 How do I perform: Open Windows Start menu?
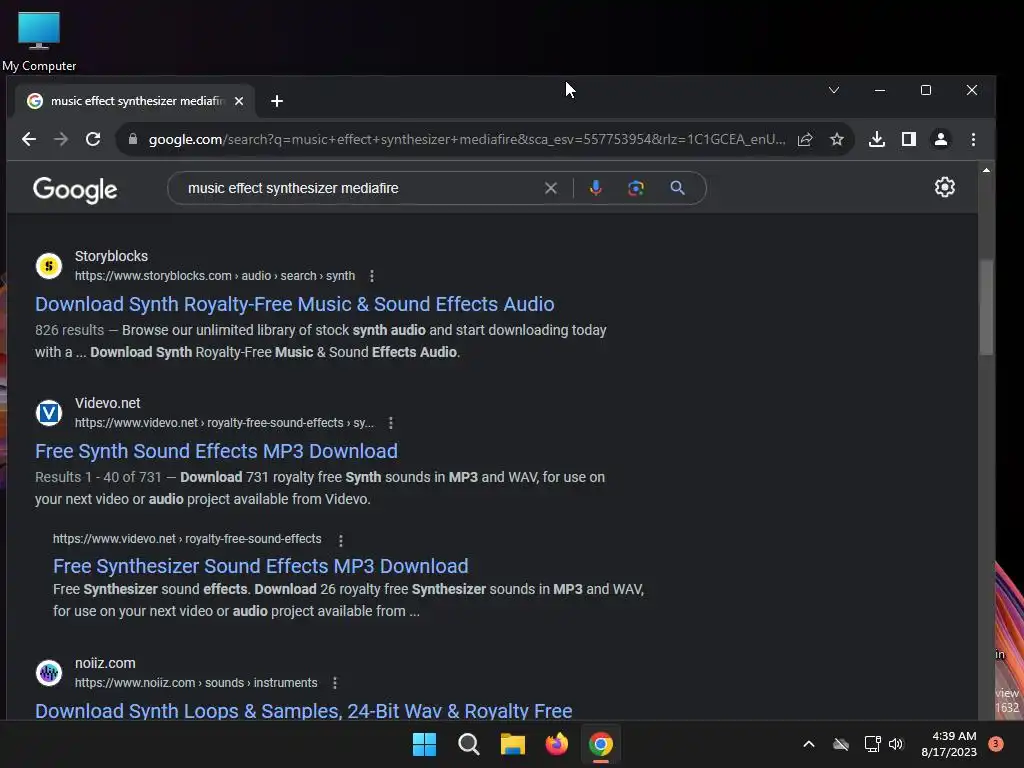424,744
